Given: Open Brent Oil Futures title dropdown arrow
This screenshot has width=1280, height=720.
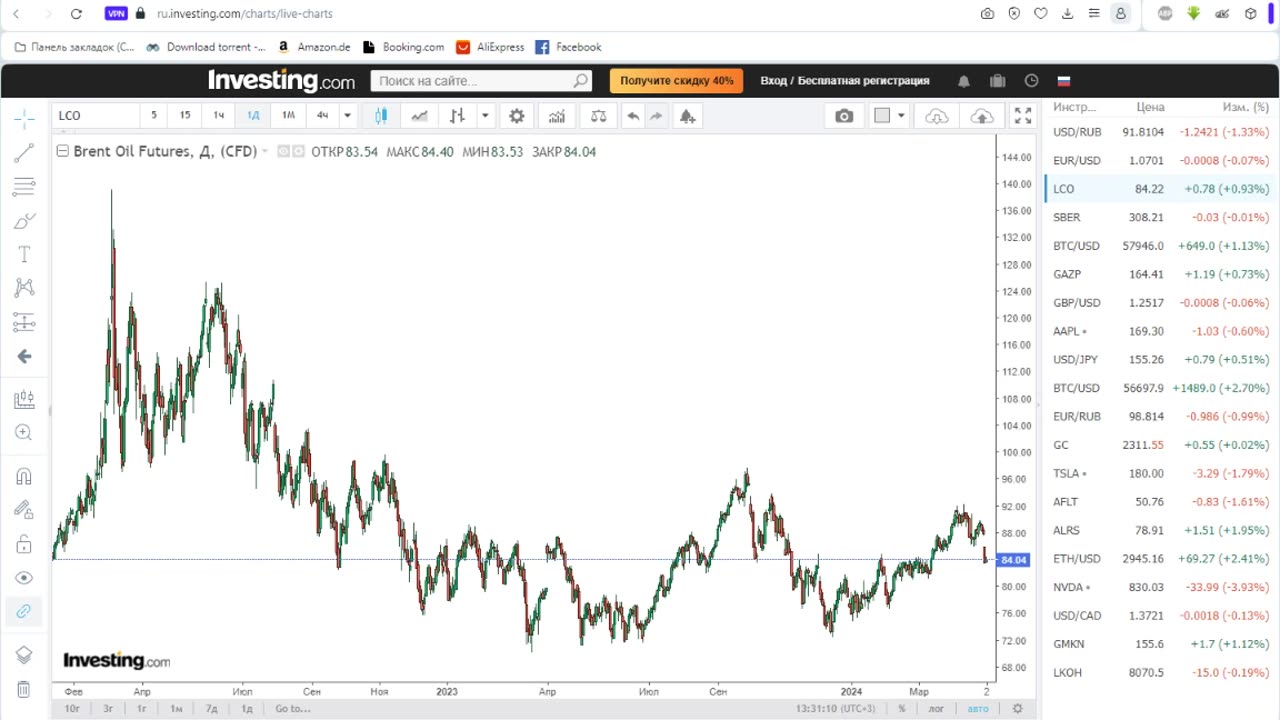Looking at the screenshot, I should pyautogui.click(x=266, y=152).
